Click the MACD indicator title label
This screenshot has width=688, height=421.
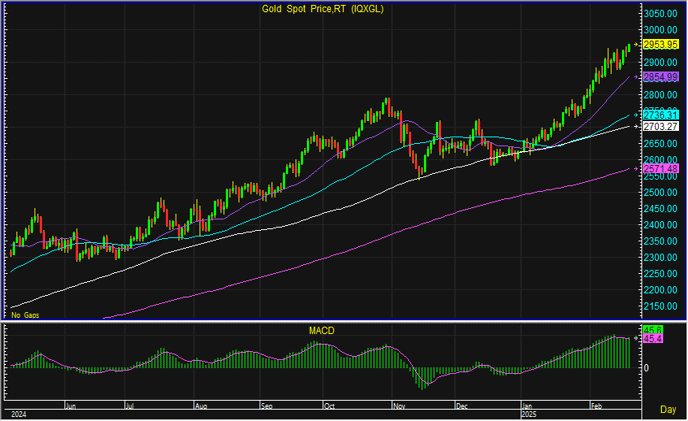coord(321,329)
